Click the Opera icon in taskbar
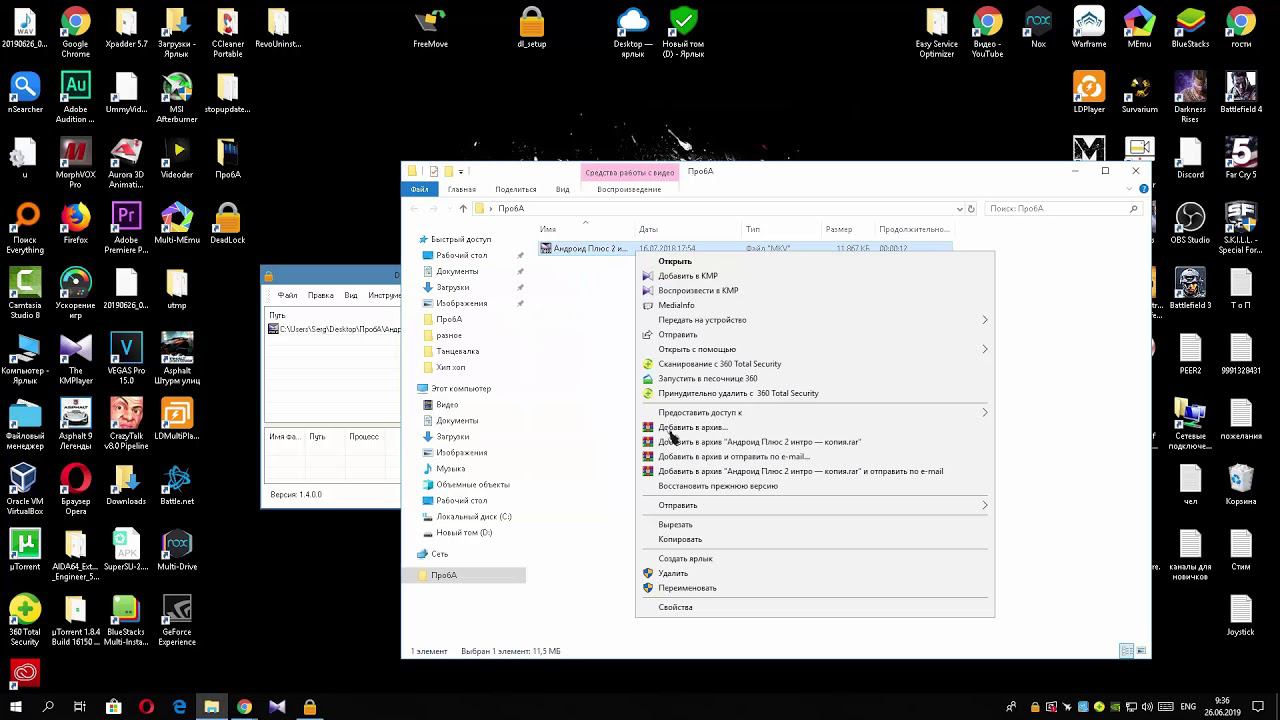The width and height of the screenshot is (1280, 720). [x=147, y=707]
